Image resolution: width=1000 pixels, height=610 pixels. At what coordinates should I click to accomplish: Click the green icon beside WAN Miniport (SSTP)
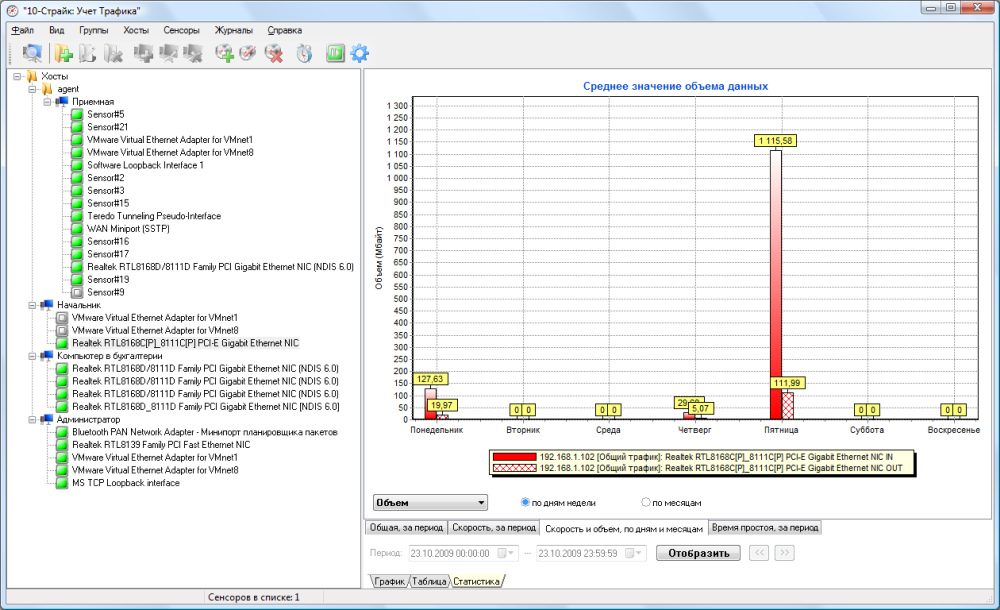pos(77,228)
